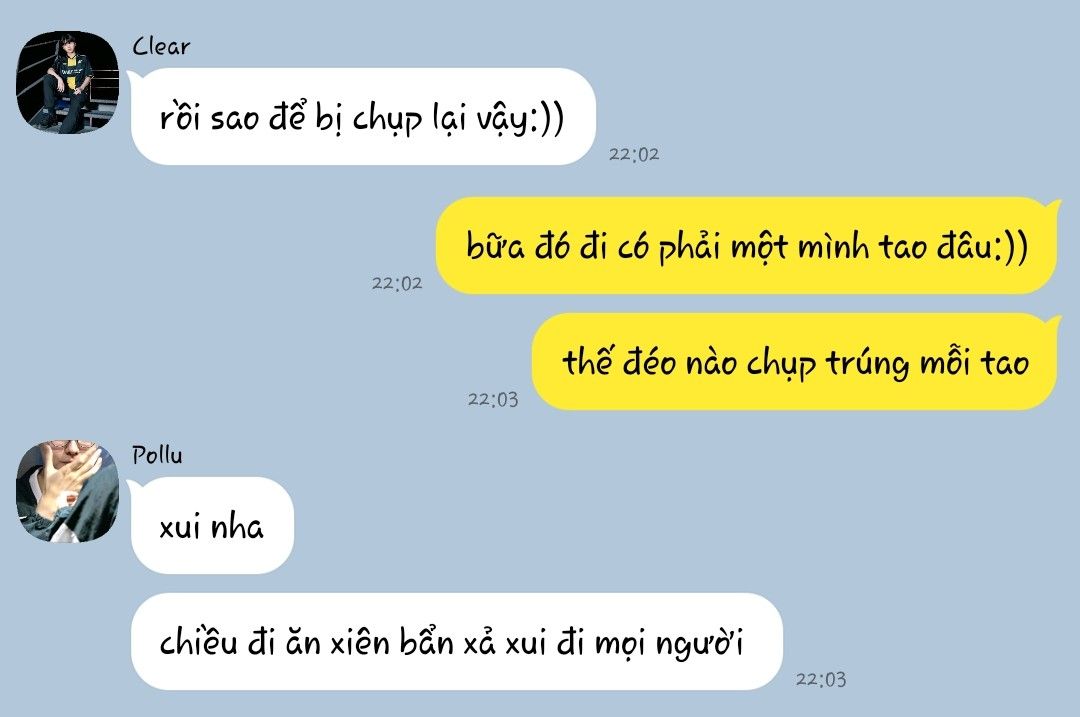1080x717 pixels.
Task: Open Pollu's profile avatar picture
Action: pos(68,491)
